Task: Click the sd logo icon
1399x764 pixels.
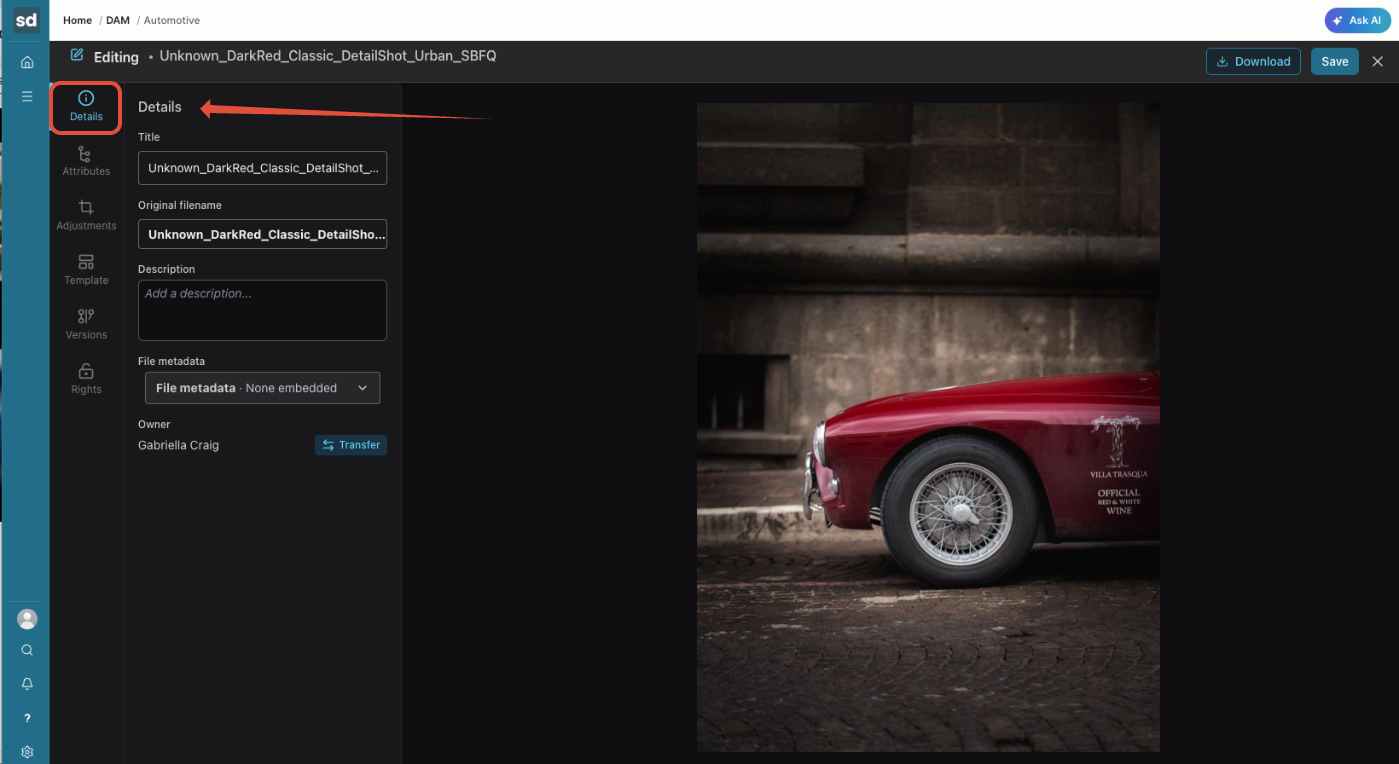Action: 26,20
